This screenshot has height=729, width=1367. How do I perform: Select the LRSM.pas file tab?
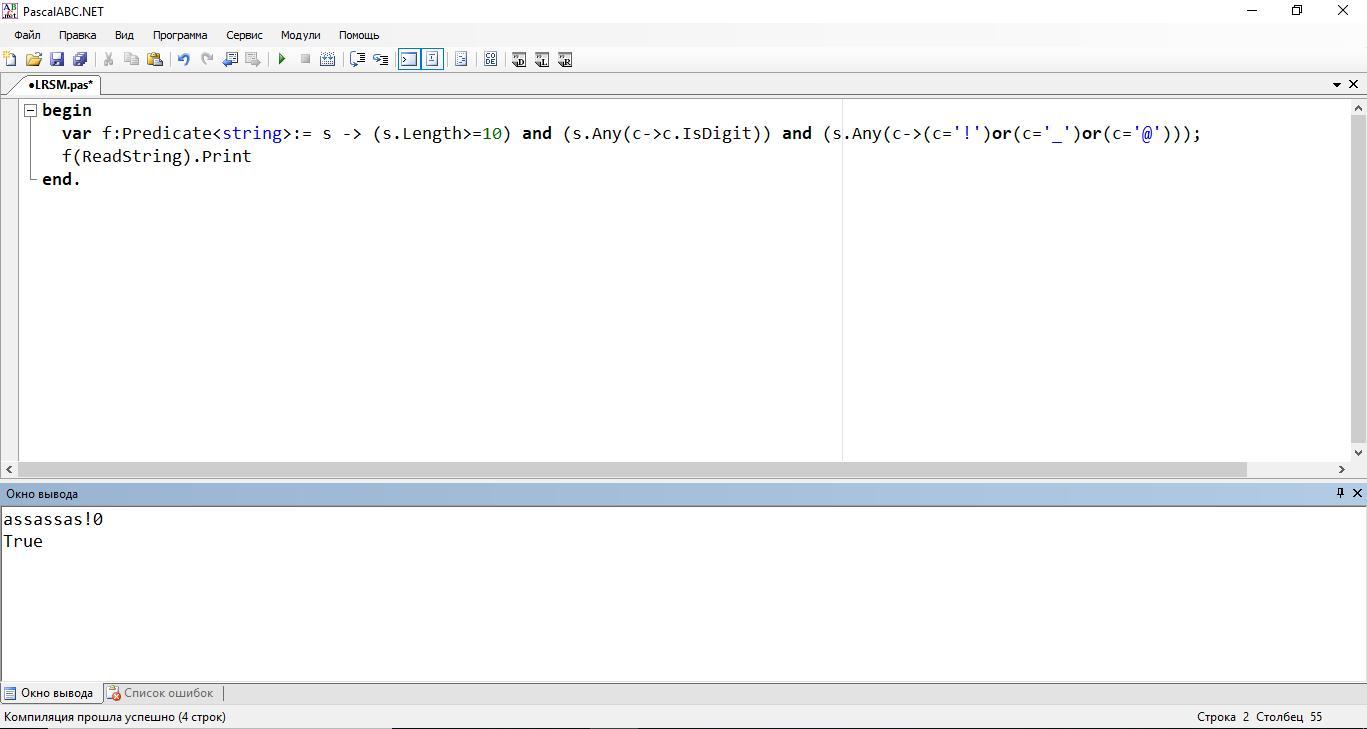59,85
